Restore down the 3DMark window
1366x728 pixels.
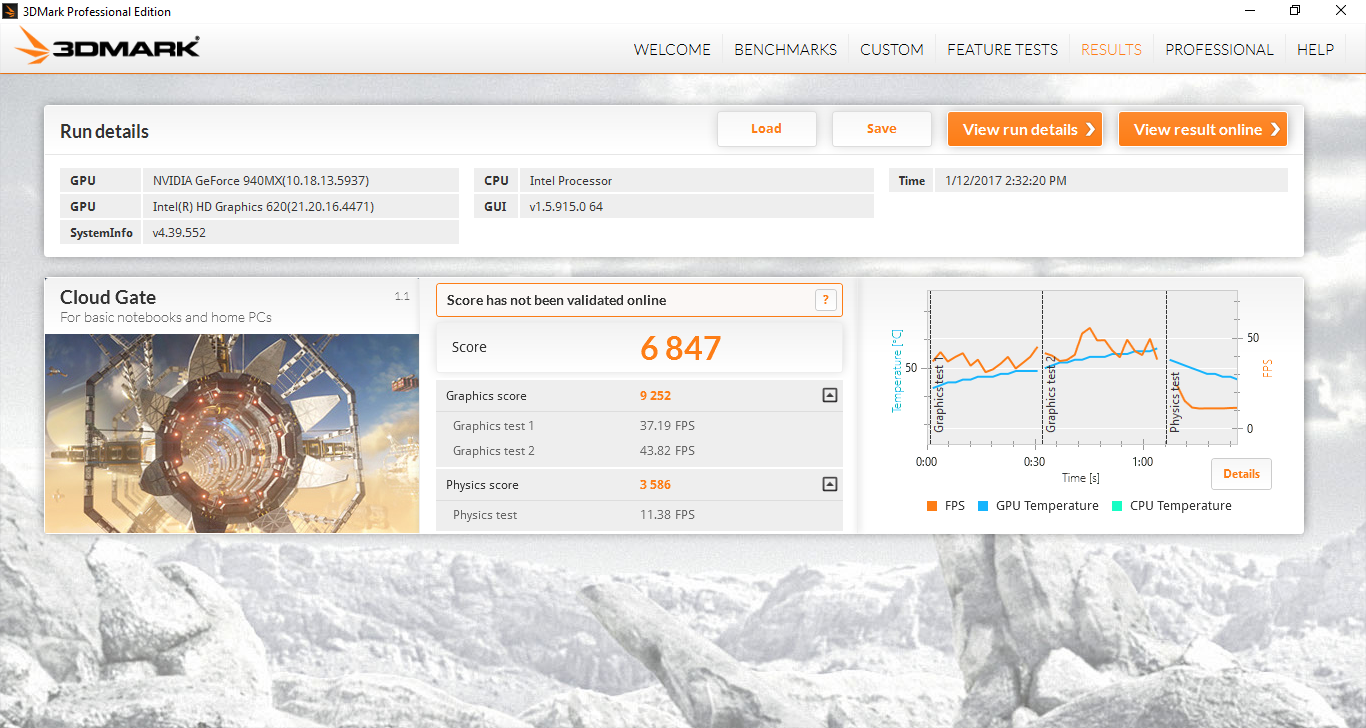pyautogui.click(x=1295, y=11)
